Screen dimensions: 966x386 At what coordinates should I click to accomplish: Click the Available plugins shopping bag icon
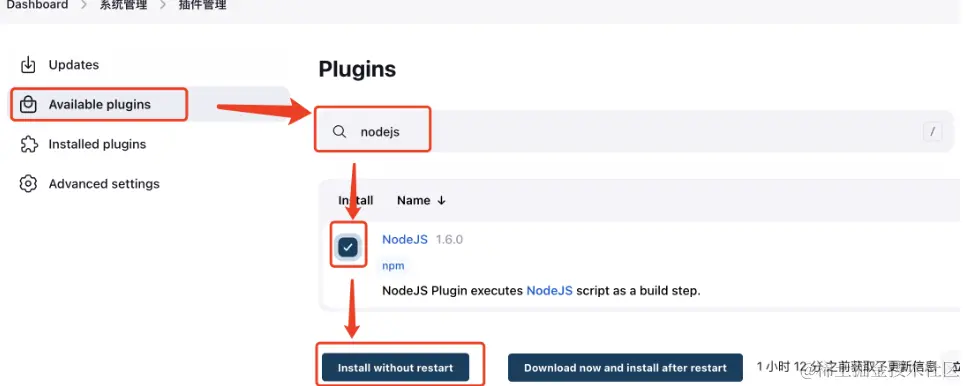[28, 105]
